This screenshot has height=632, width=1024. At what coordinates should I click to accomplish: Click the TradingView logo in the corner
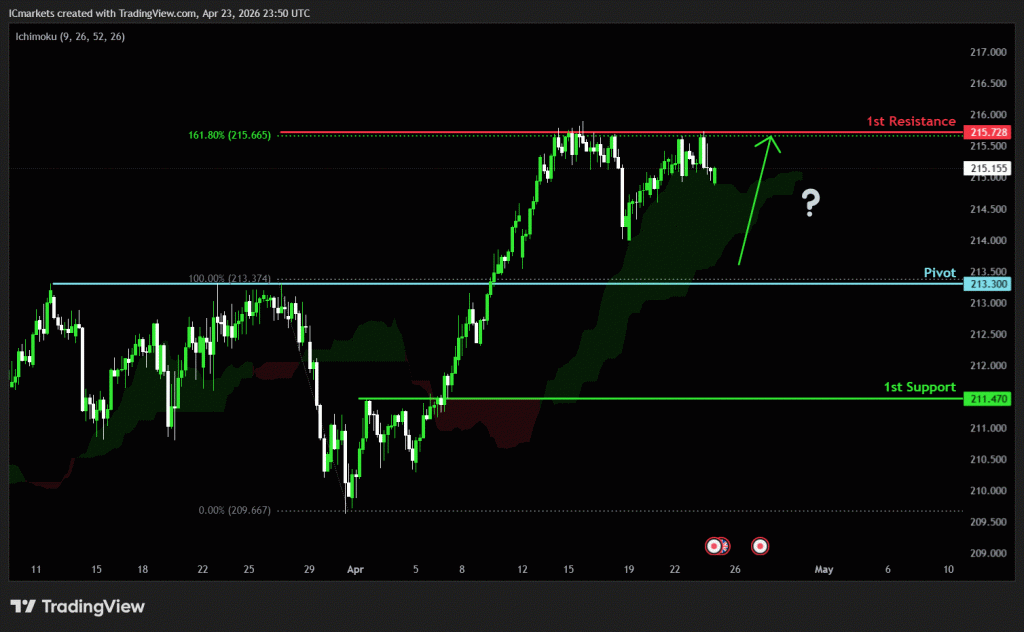click(x=78, y=606)
